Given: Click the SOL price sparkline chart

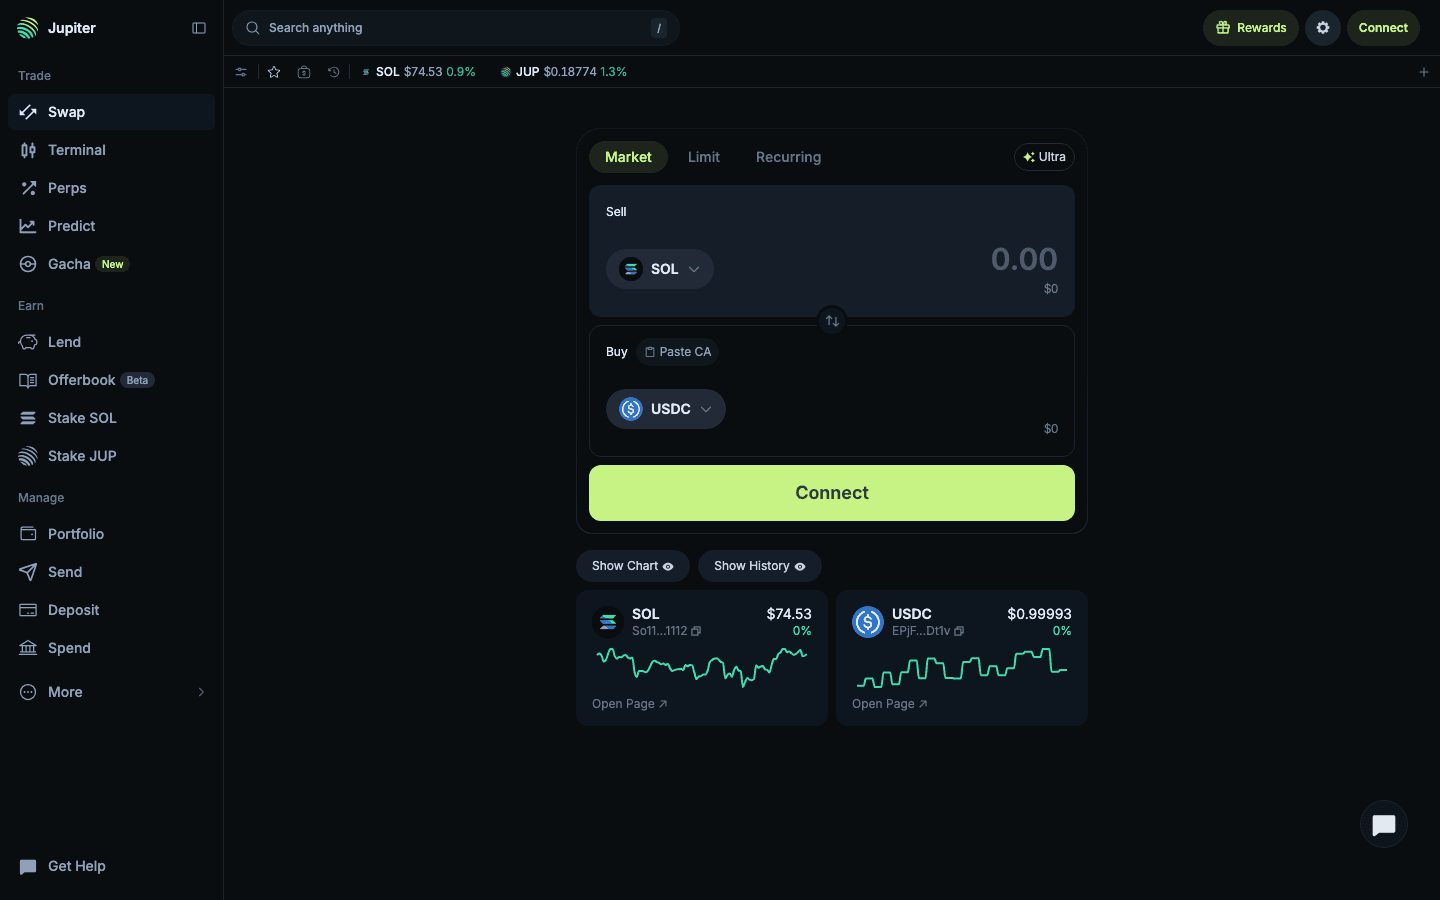Looking at the screenshot, I should point(702,667).
